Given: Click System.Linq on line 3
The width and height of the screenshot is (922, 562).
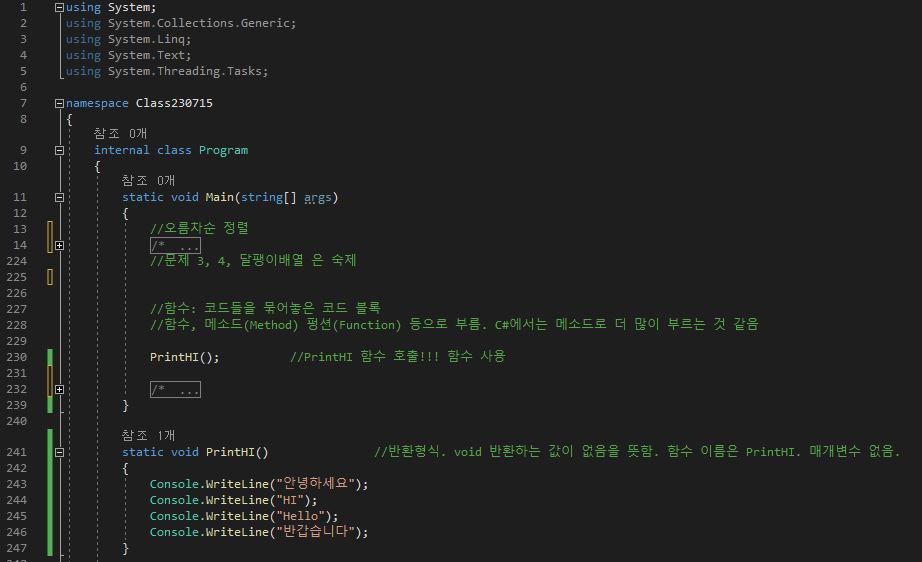Looking at the screenshot, I should point(146,39).
